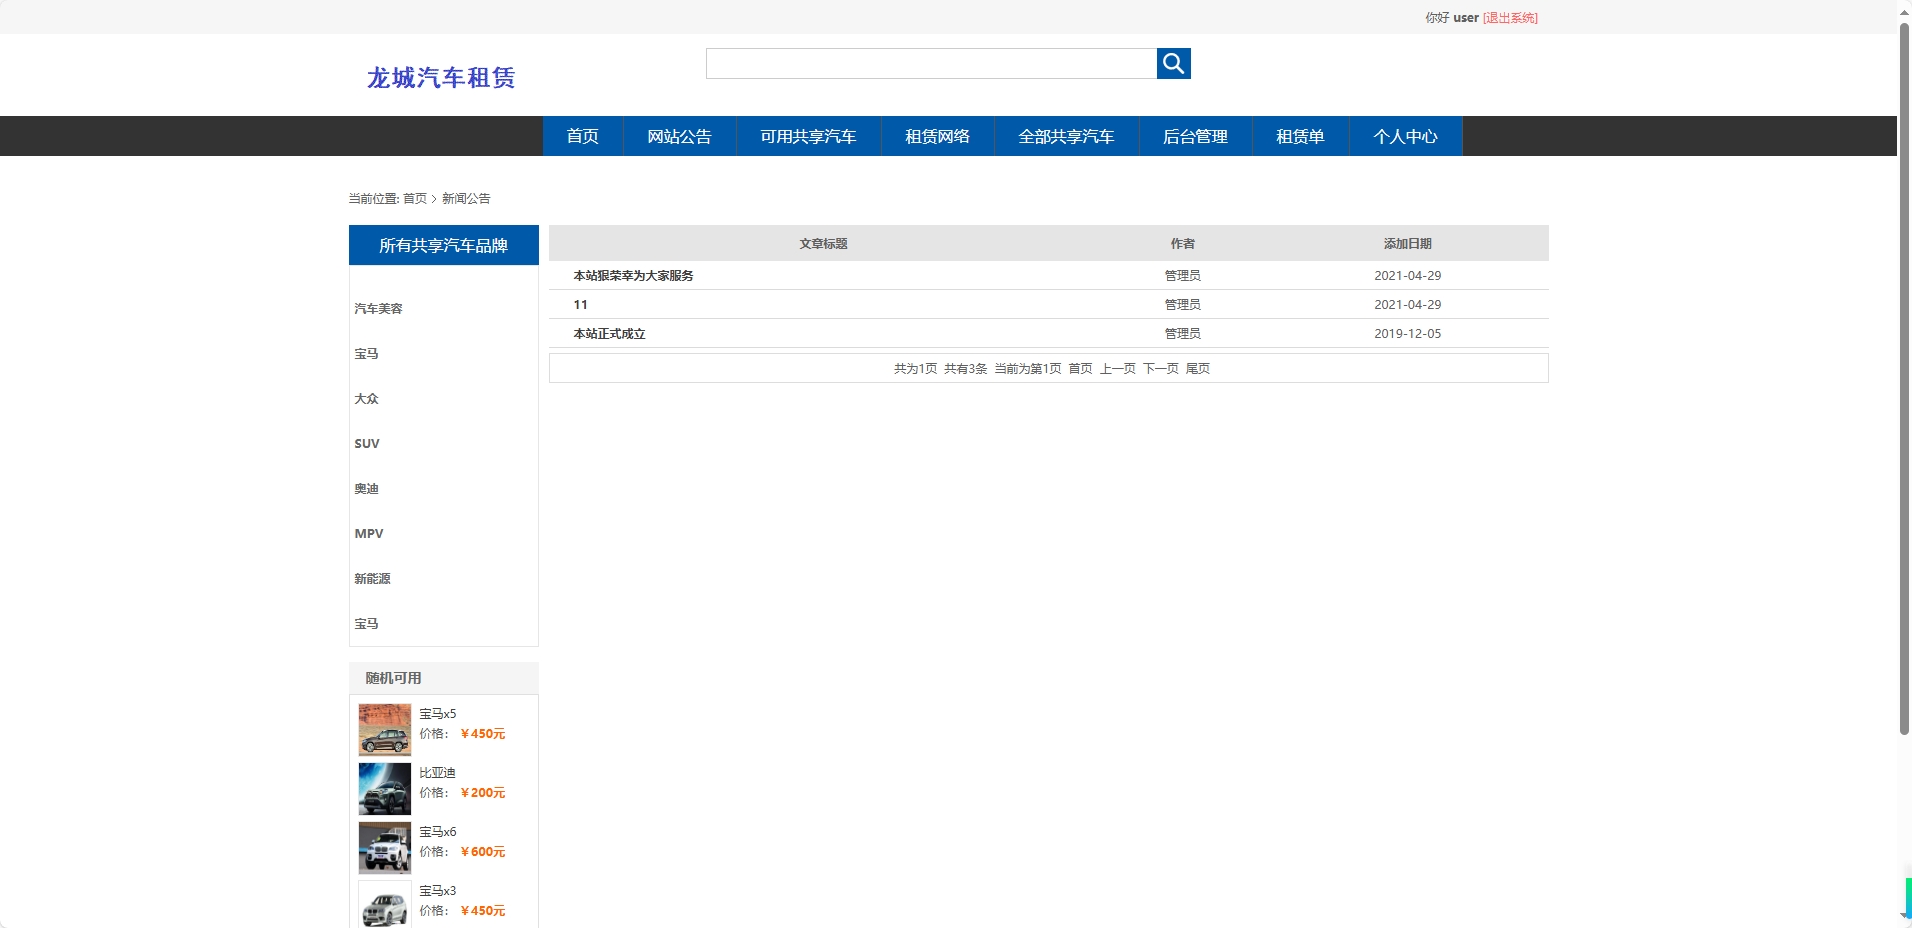The image size is (1912, 928).
Task: Go to the 租赁单 section
Action: coord(1299,136)
